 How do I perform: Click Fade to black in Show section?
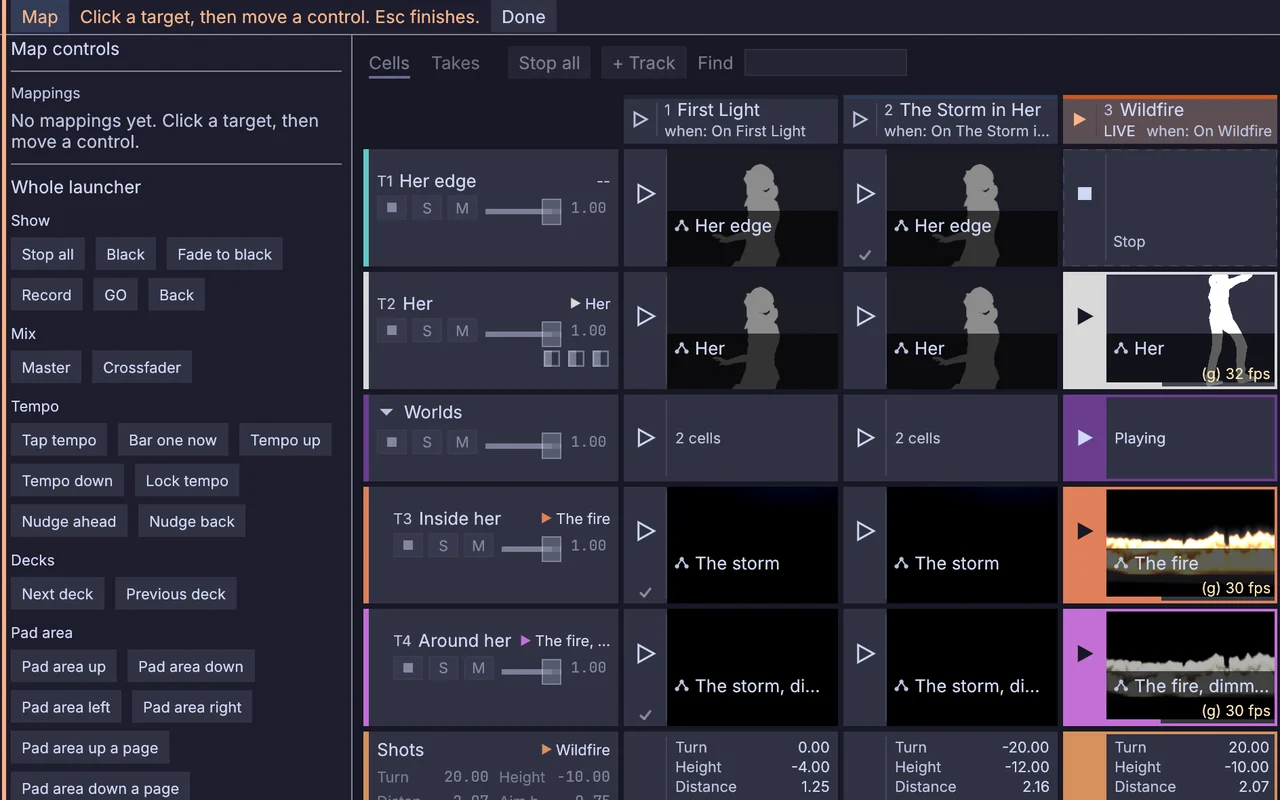[225, 255]
